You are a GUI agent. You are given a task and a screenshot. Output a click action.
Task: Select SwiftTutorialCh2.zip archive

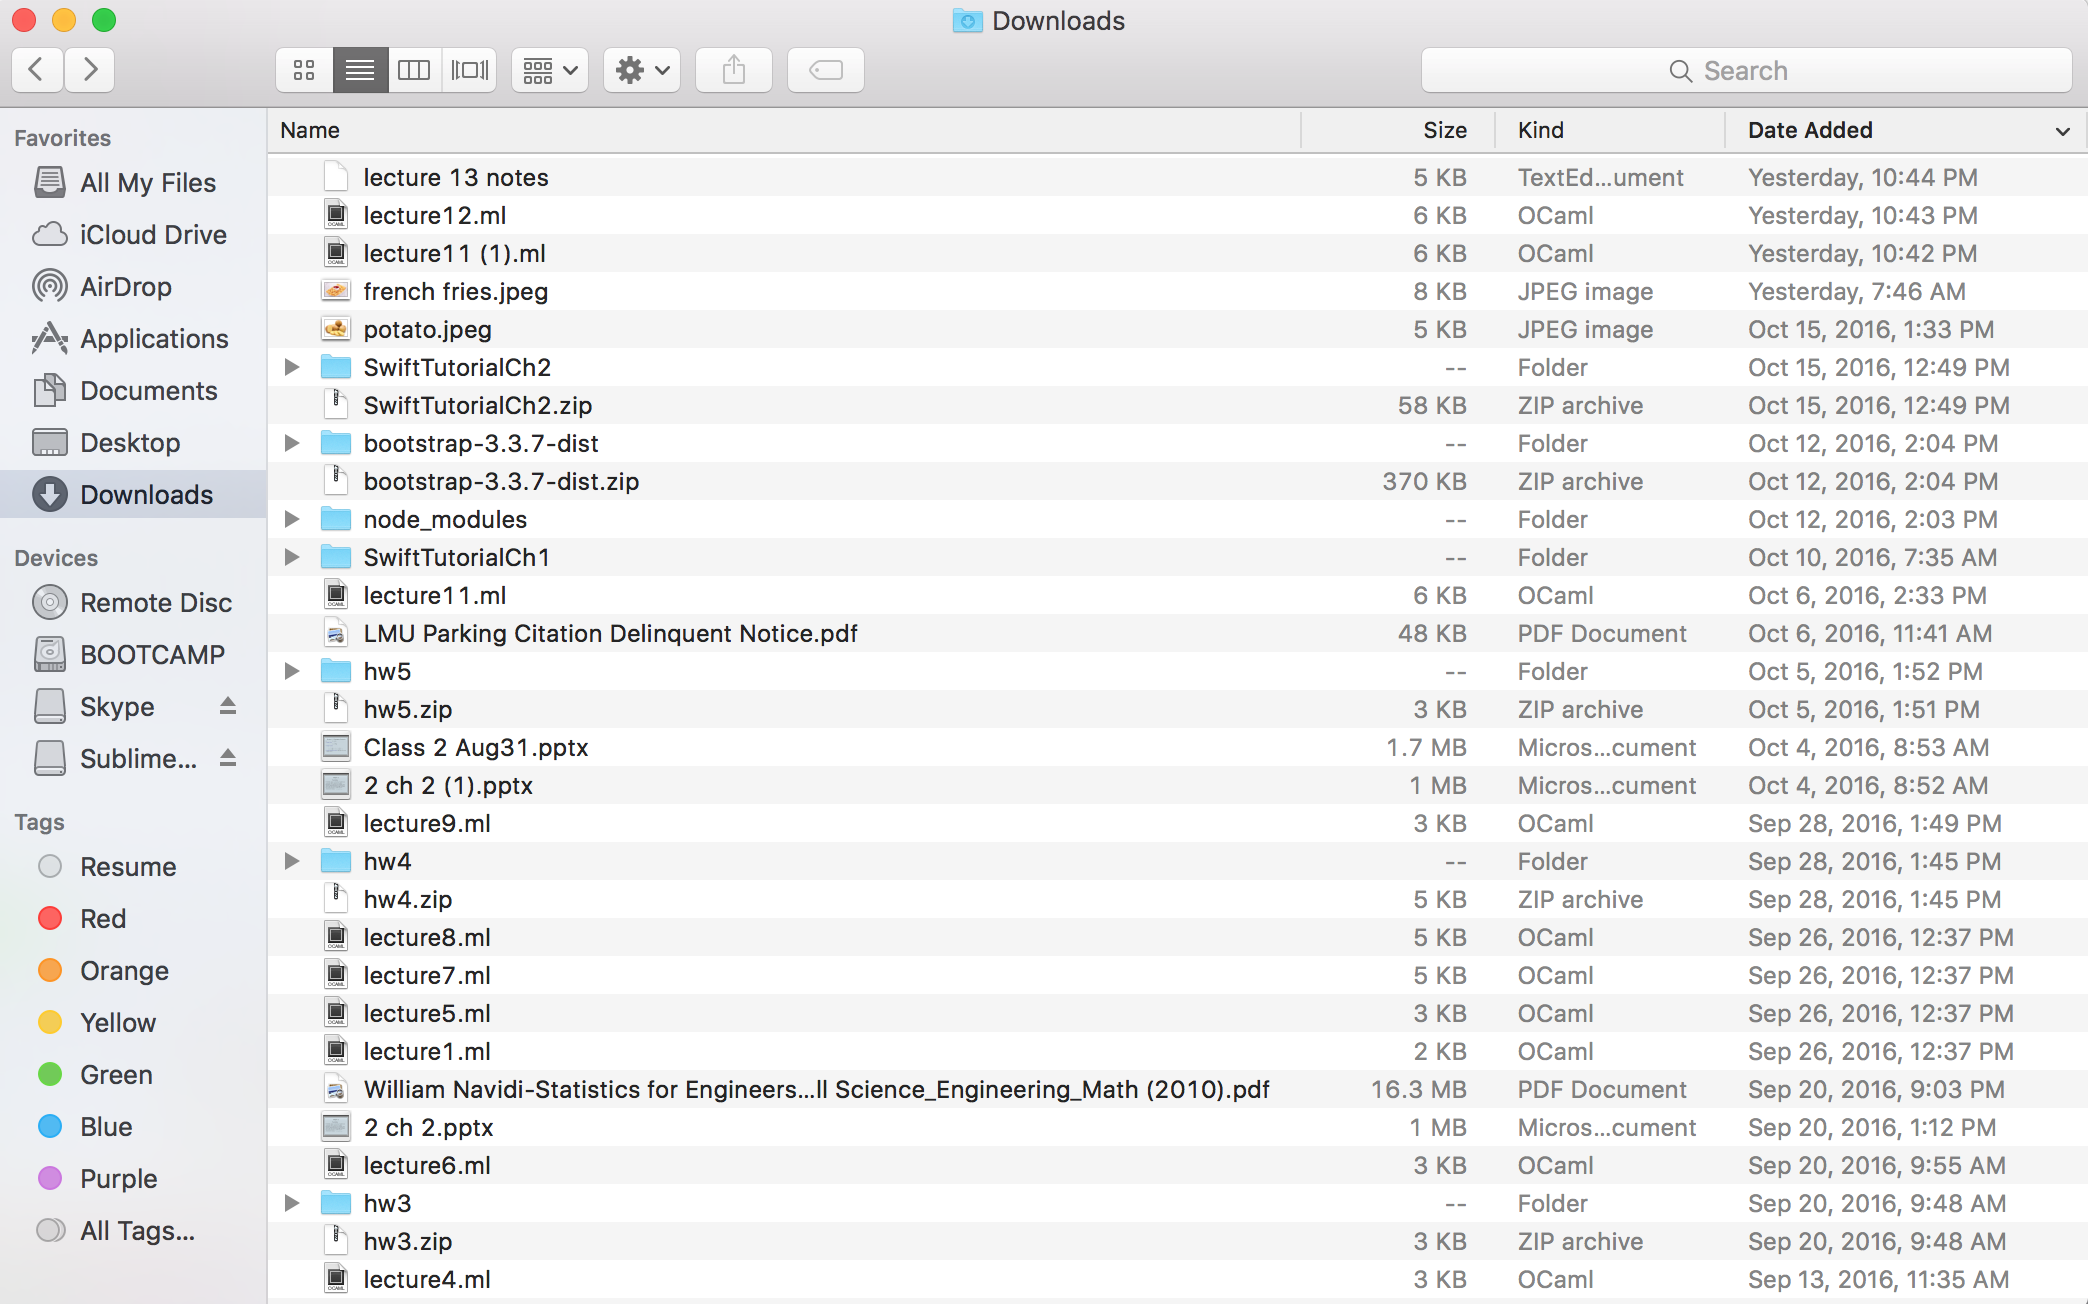pos(1178,405)
